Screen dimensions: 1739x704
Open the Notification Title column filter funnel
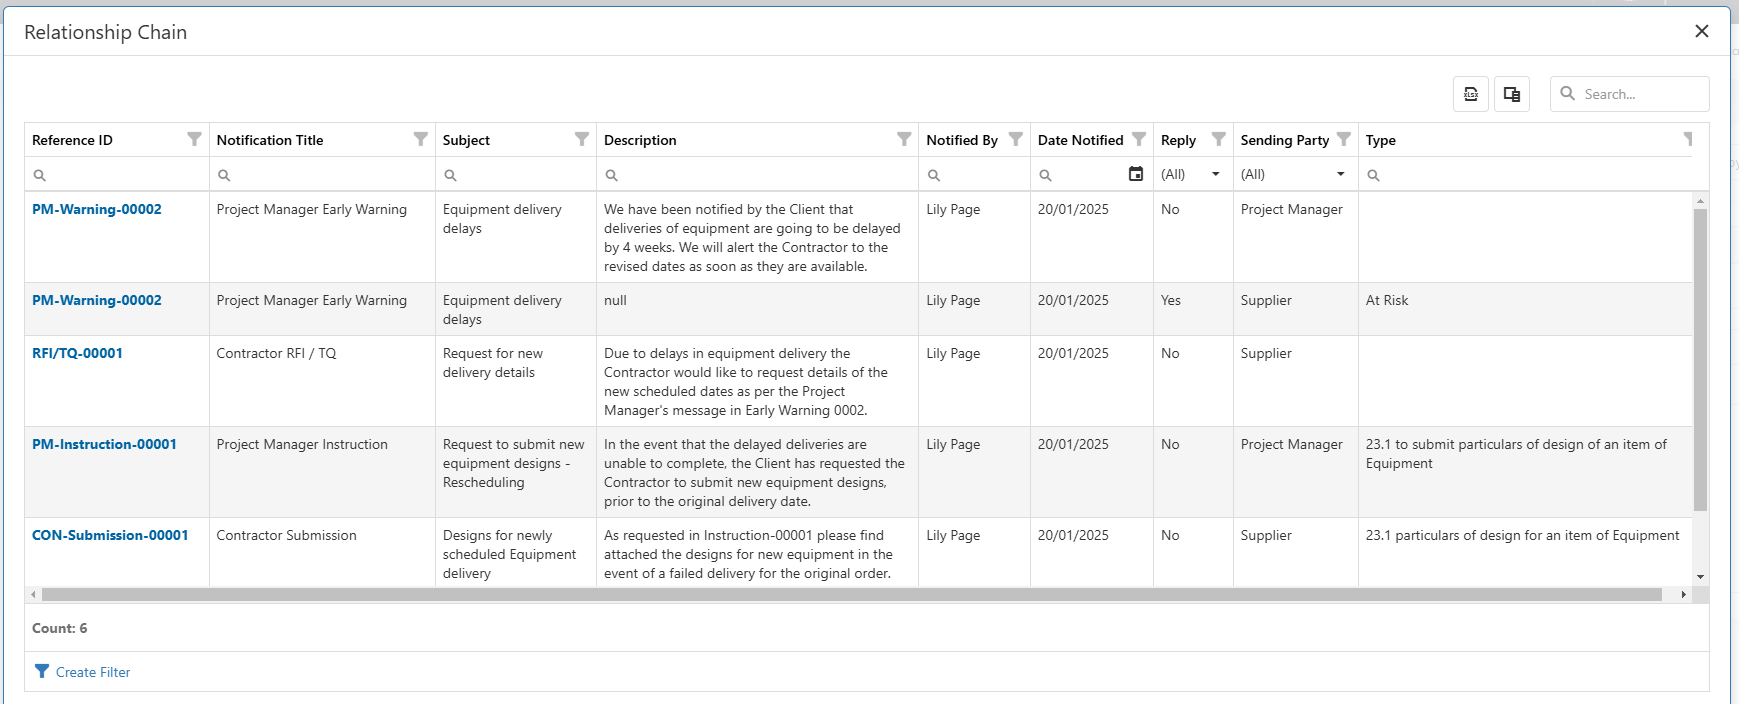pyautogui.click(x=421, y=139)
